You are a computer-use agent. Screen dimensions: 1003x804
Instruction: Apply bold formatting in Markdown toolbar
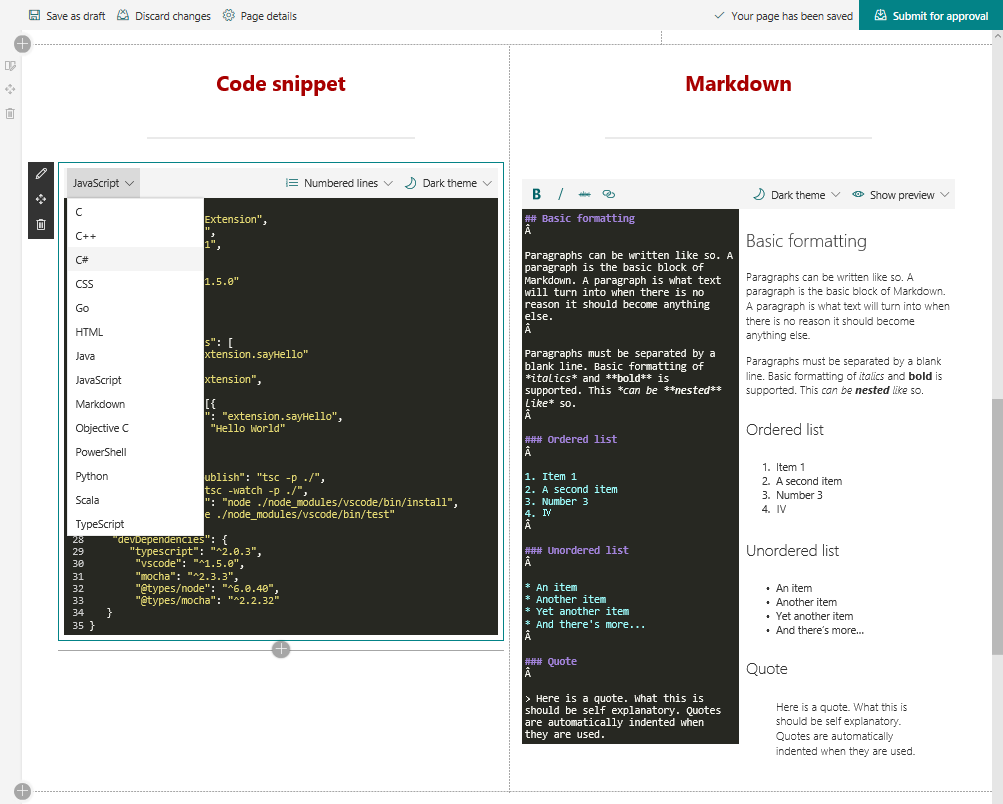pos(537,195)
